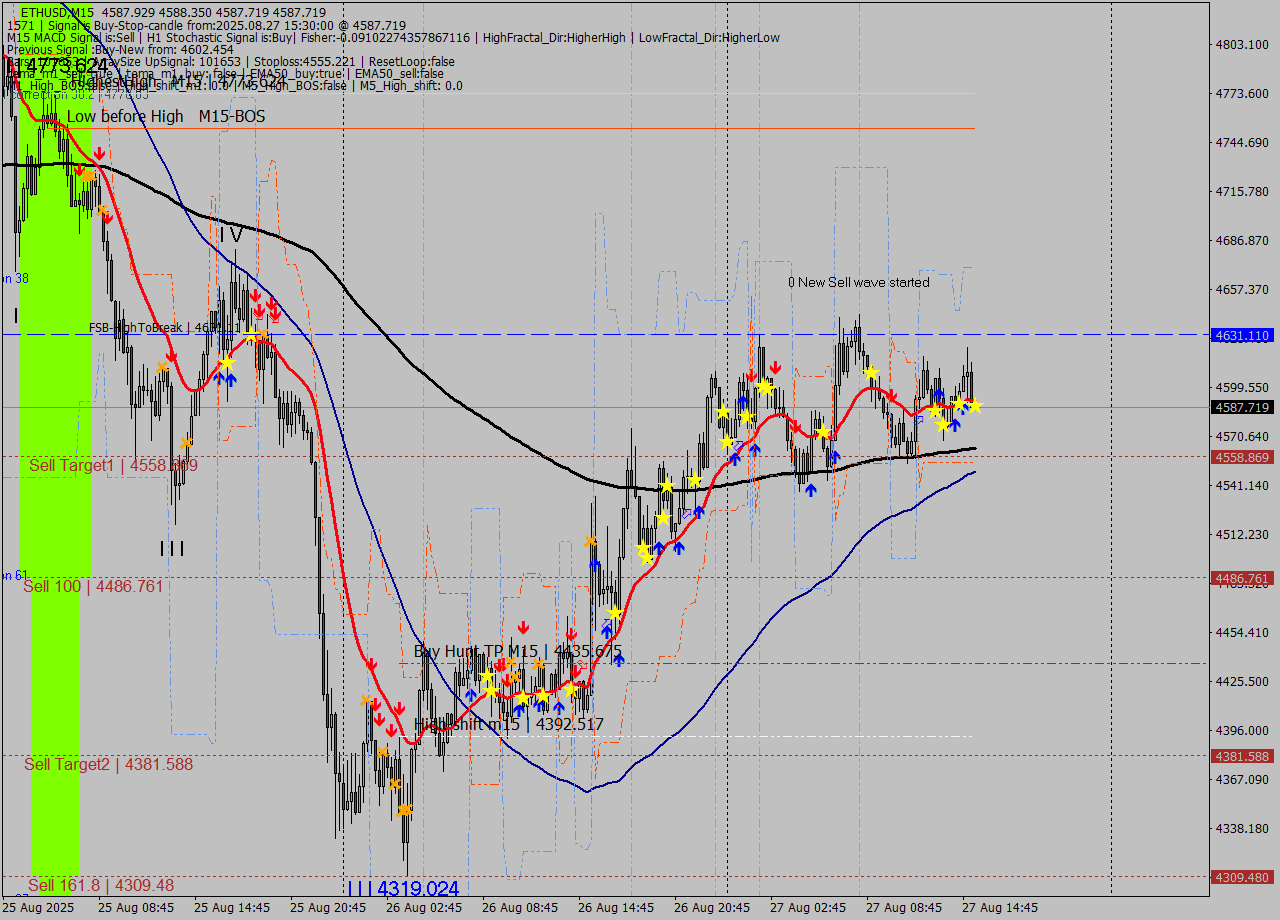Click the green highlighted session rectangle
The height and width of the screenshot is (920, 1280).
click(x=55, y=500)
